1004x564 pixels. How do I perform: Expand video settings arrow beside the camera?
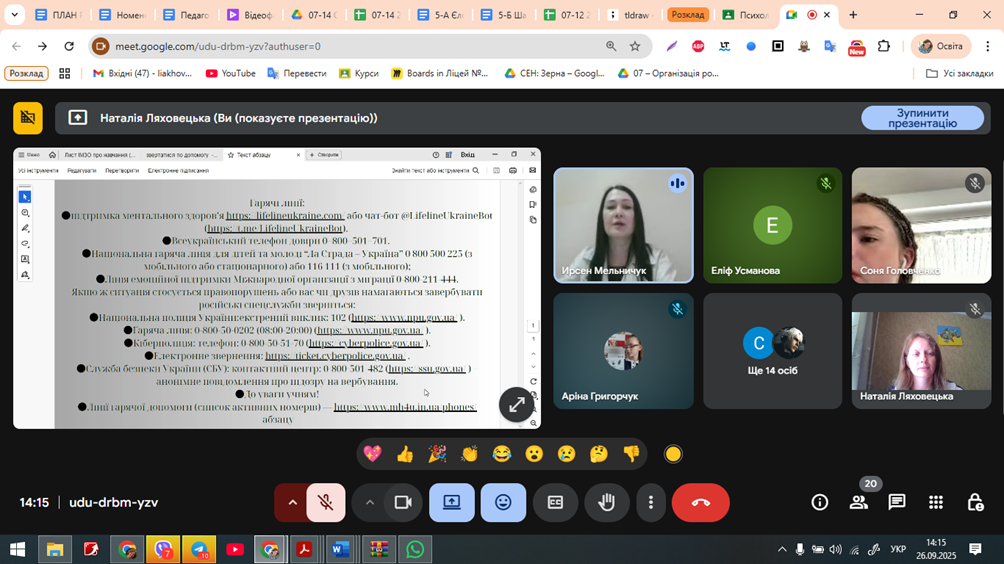point(369,503)
